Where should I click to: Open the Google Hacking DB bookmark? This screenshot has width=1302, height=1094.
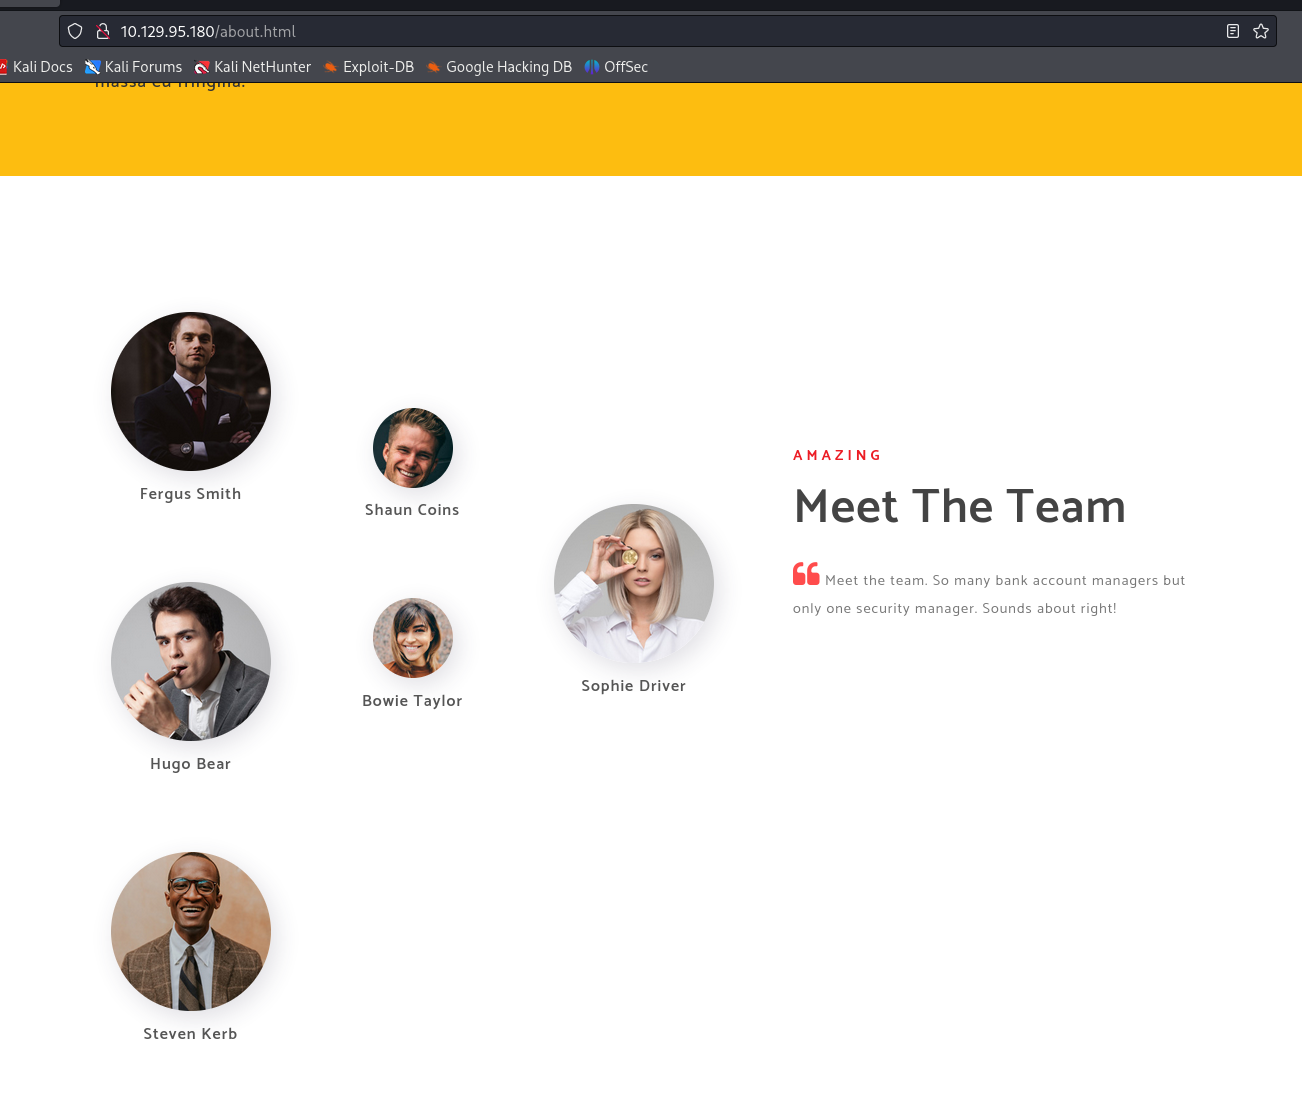[499, 67]
